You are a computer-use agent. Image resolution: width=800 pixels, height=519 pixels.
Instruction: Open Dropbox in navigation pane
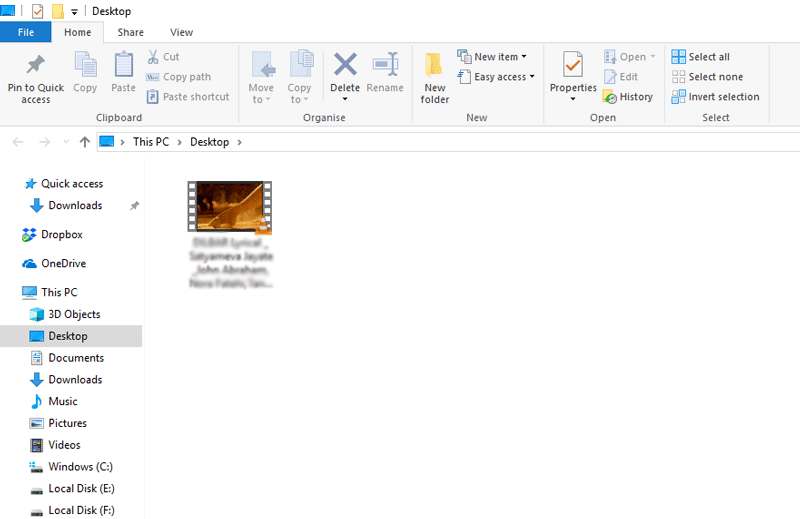point(52,235)
